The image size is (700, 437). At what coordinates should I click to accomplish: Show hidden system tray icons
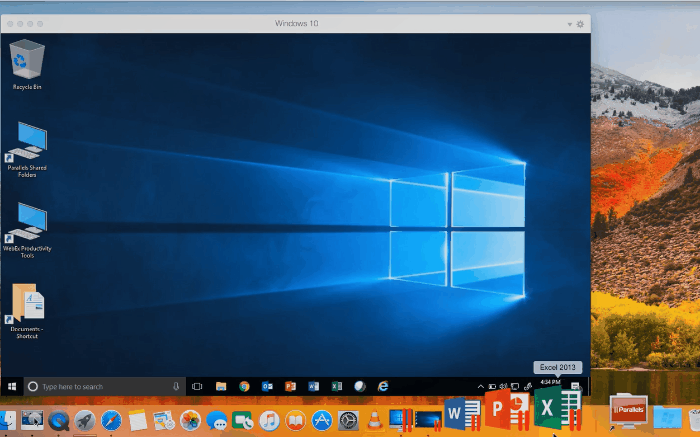tap(480, 387)
